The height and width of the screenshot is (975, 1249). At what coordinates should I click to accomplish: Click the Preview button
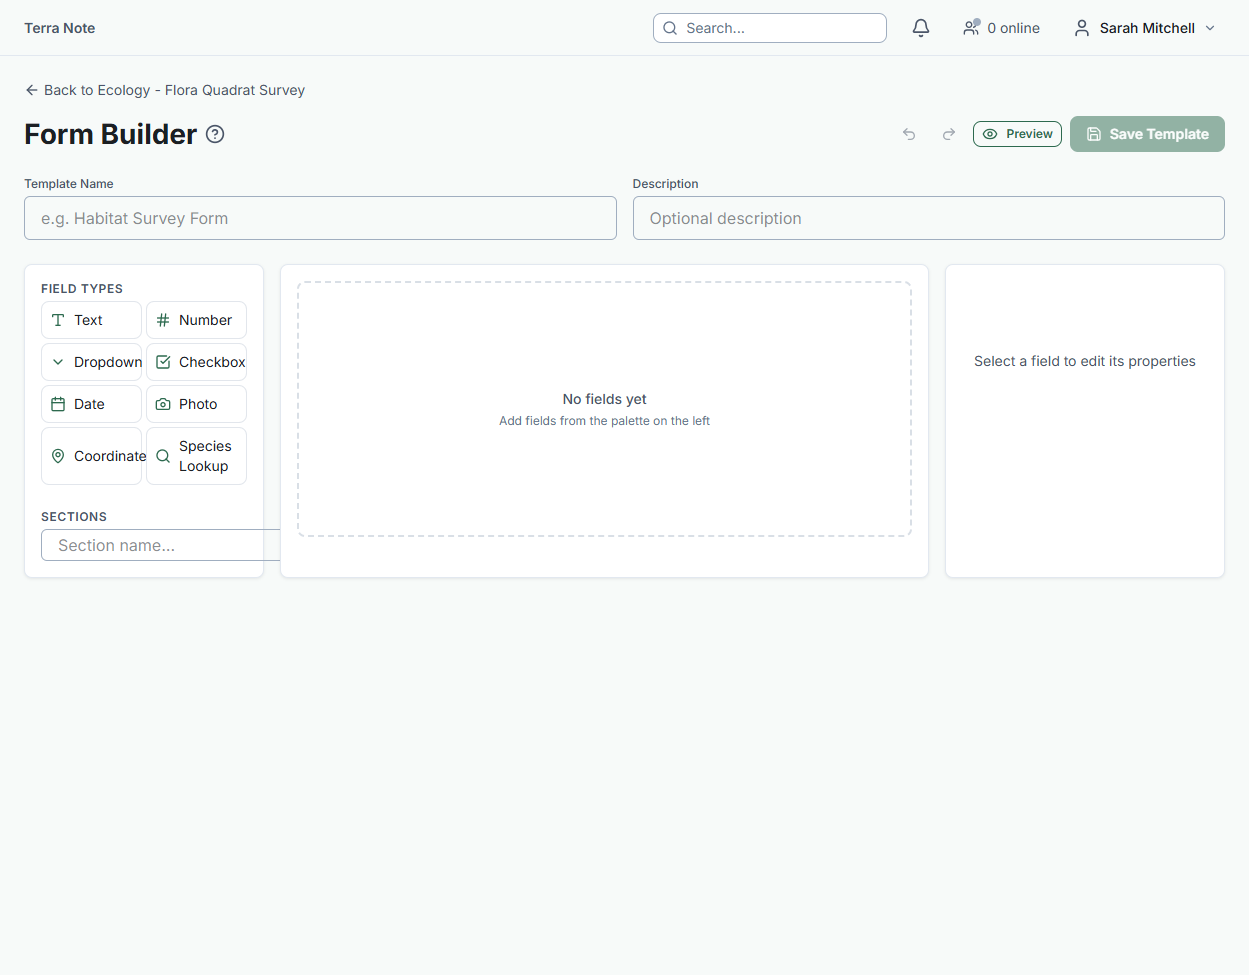click(1017, 134)
